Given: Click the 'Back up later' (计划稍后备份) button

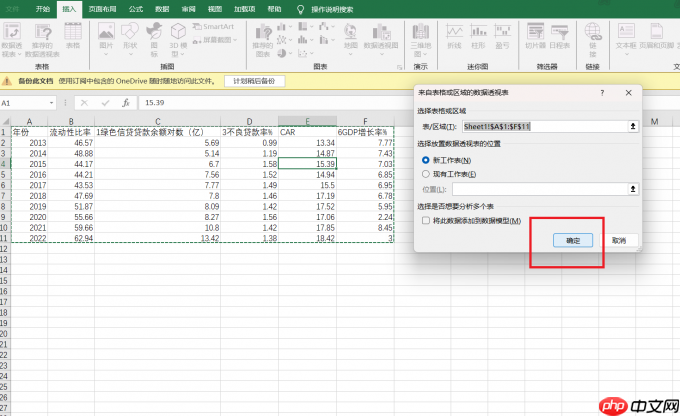Looking at the screenshot, I should tap(255, 81).
